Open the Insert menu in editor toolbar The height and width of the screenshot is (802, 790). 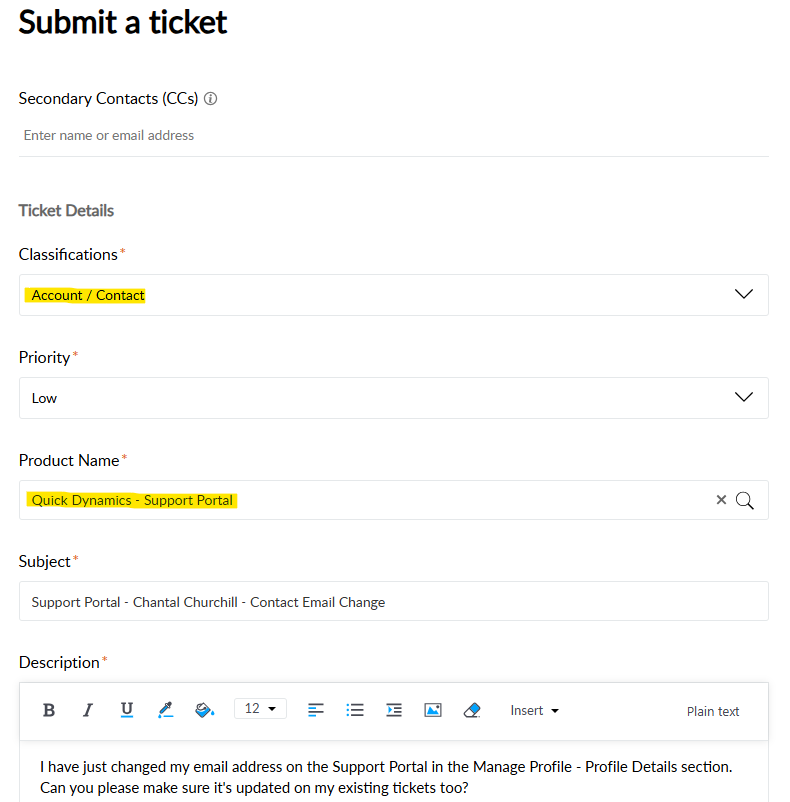point(534,711)
